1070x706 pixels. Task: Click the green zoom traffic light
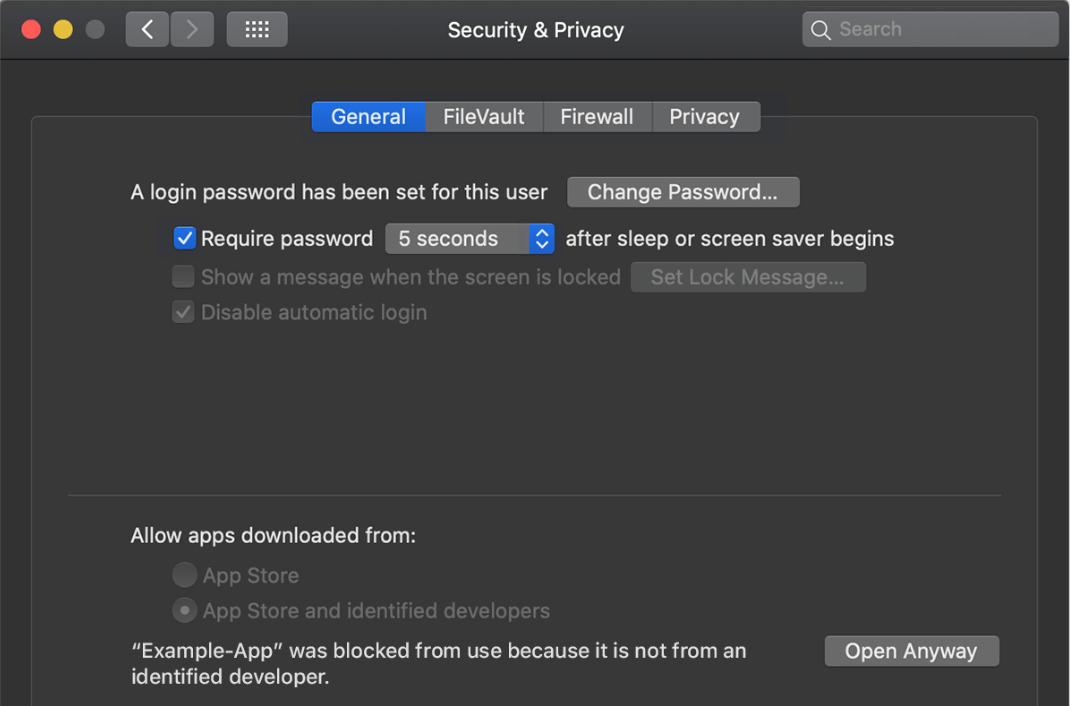pos(94,30)
